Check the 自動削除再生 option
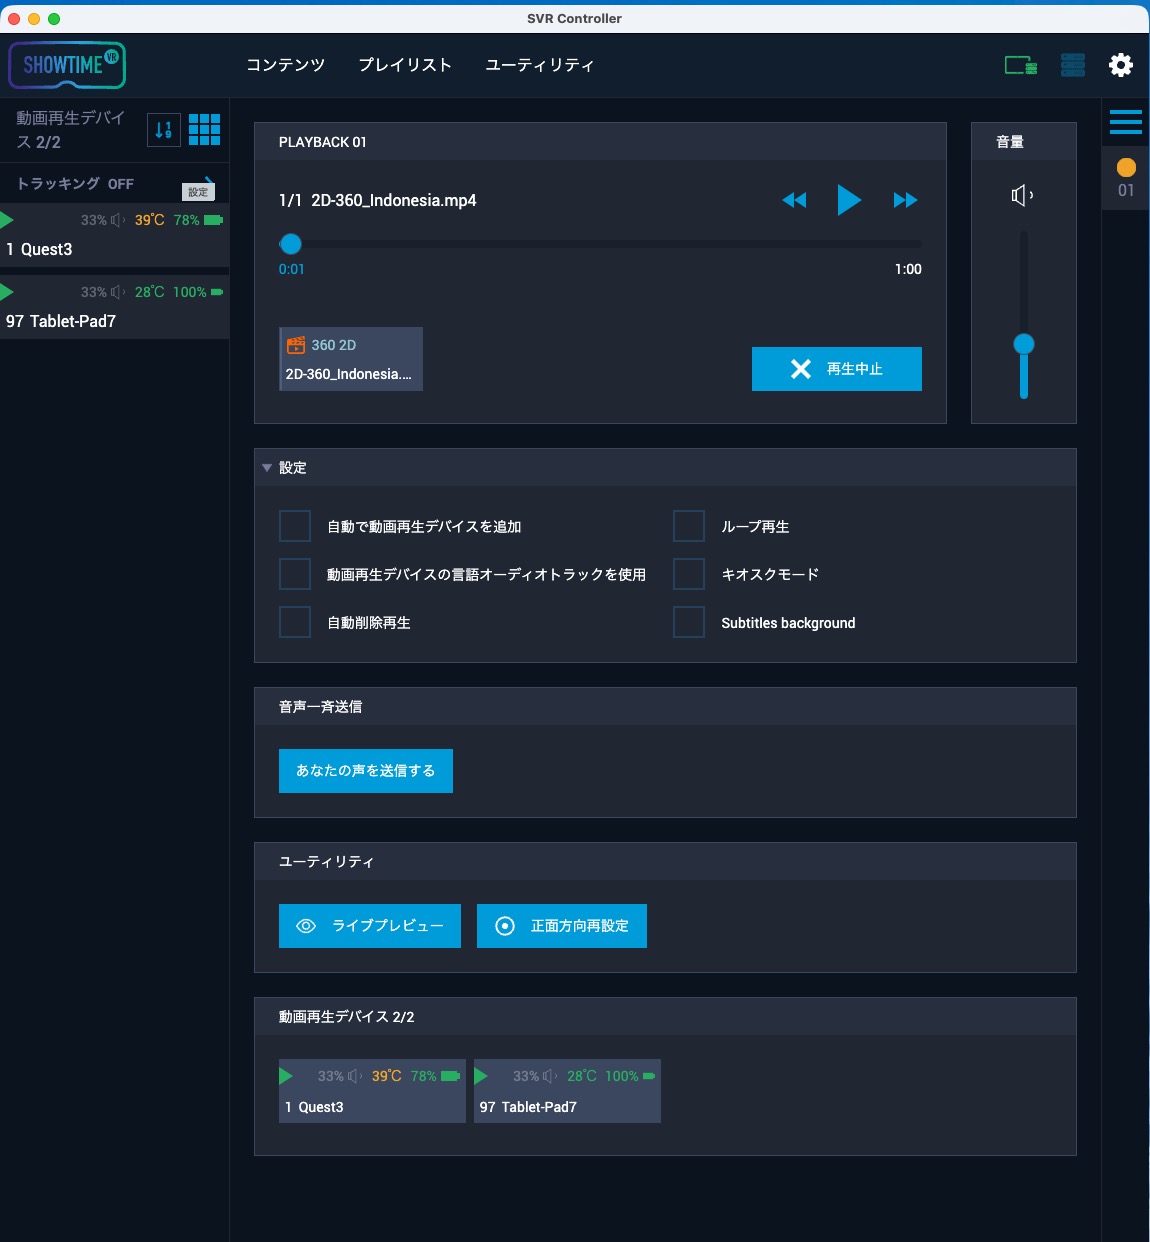This screenshot has width=1150, height=1242. click(x=295, y=622)
